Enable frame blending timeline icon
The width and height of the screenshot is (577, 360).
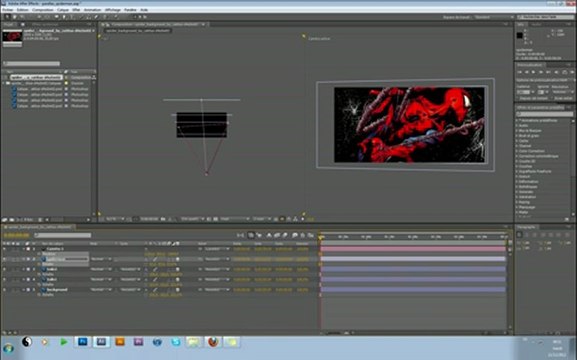click(277, 235)
